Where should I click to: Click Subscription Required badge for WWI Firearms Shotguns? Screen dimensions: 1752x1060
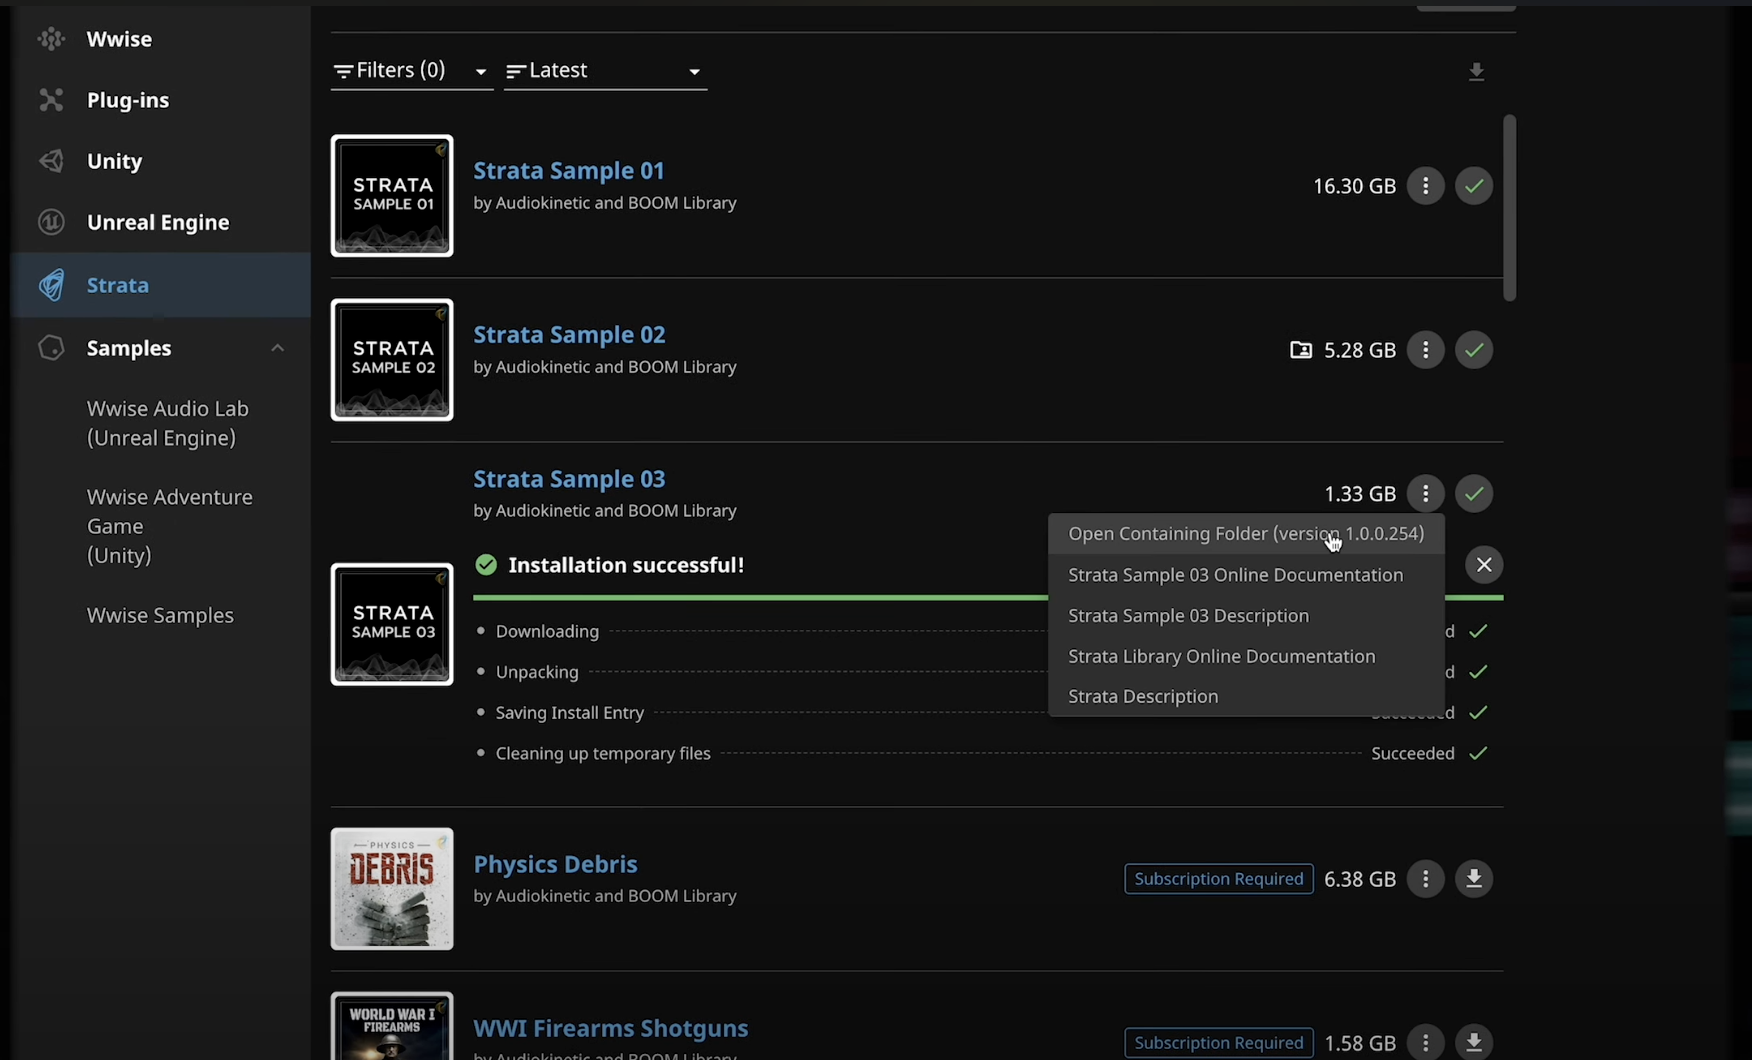point(1218,1043)
